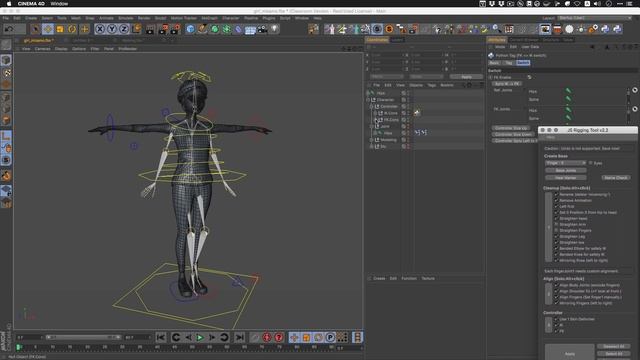Open the Create menu in menu bar
Screen dimensions: 640x360
click(31, 18)
